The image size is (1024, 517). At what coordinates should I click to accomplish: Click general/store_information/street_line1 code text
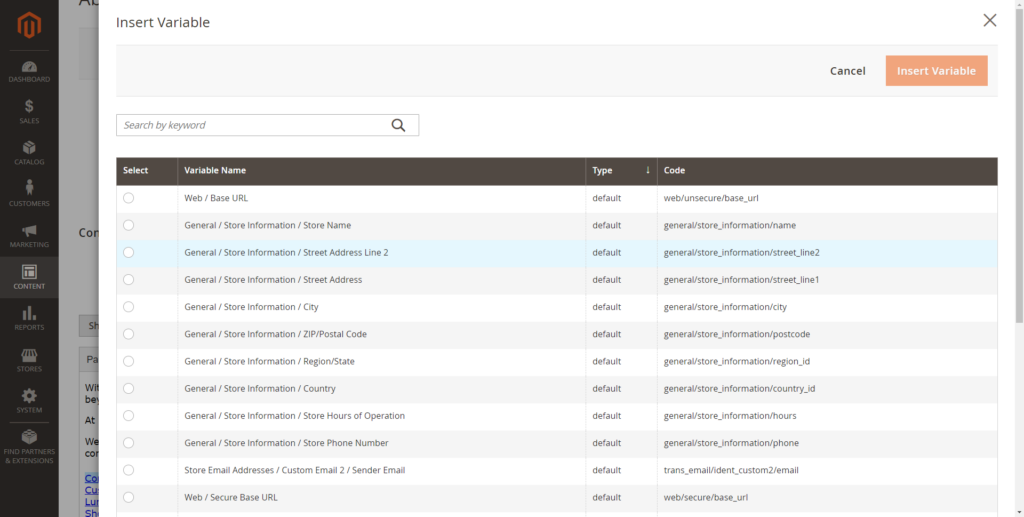(741, 279)
